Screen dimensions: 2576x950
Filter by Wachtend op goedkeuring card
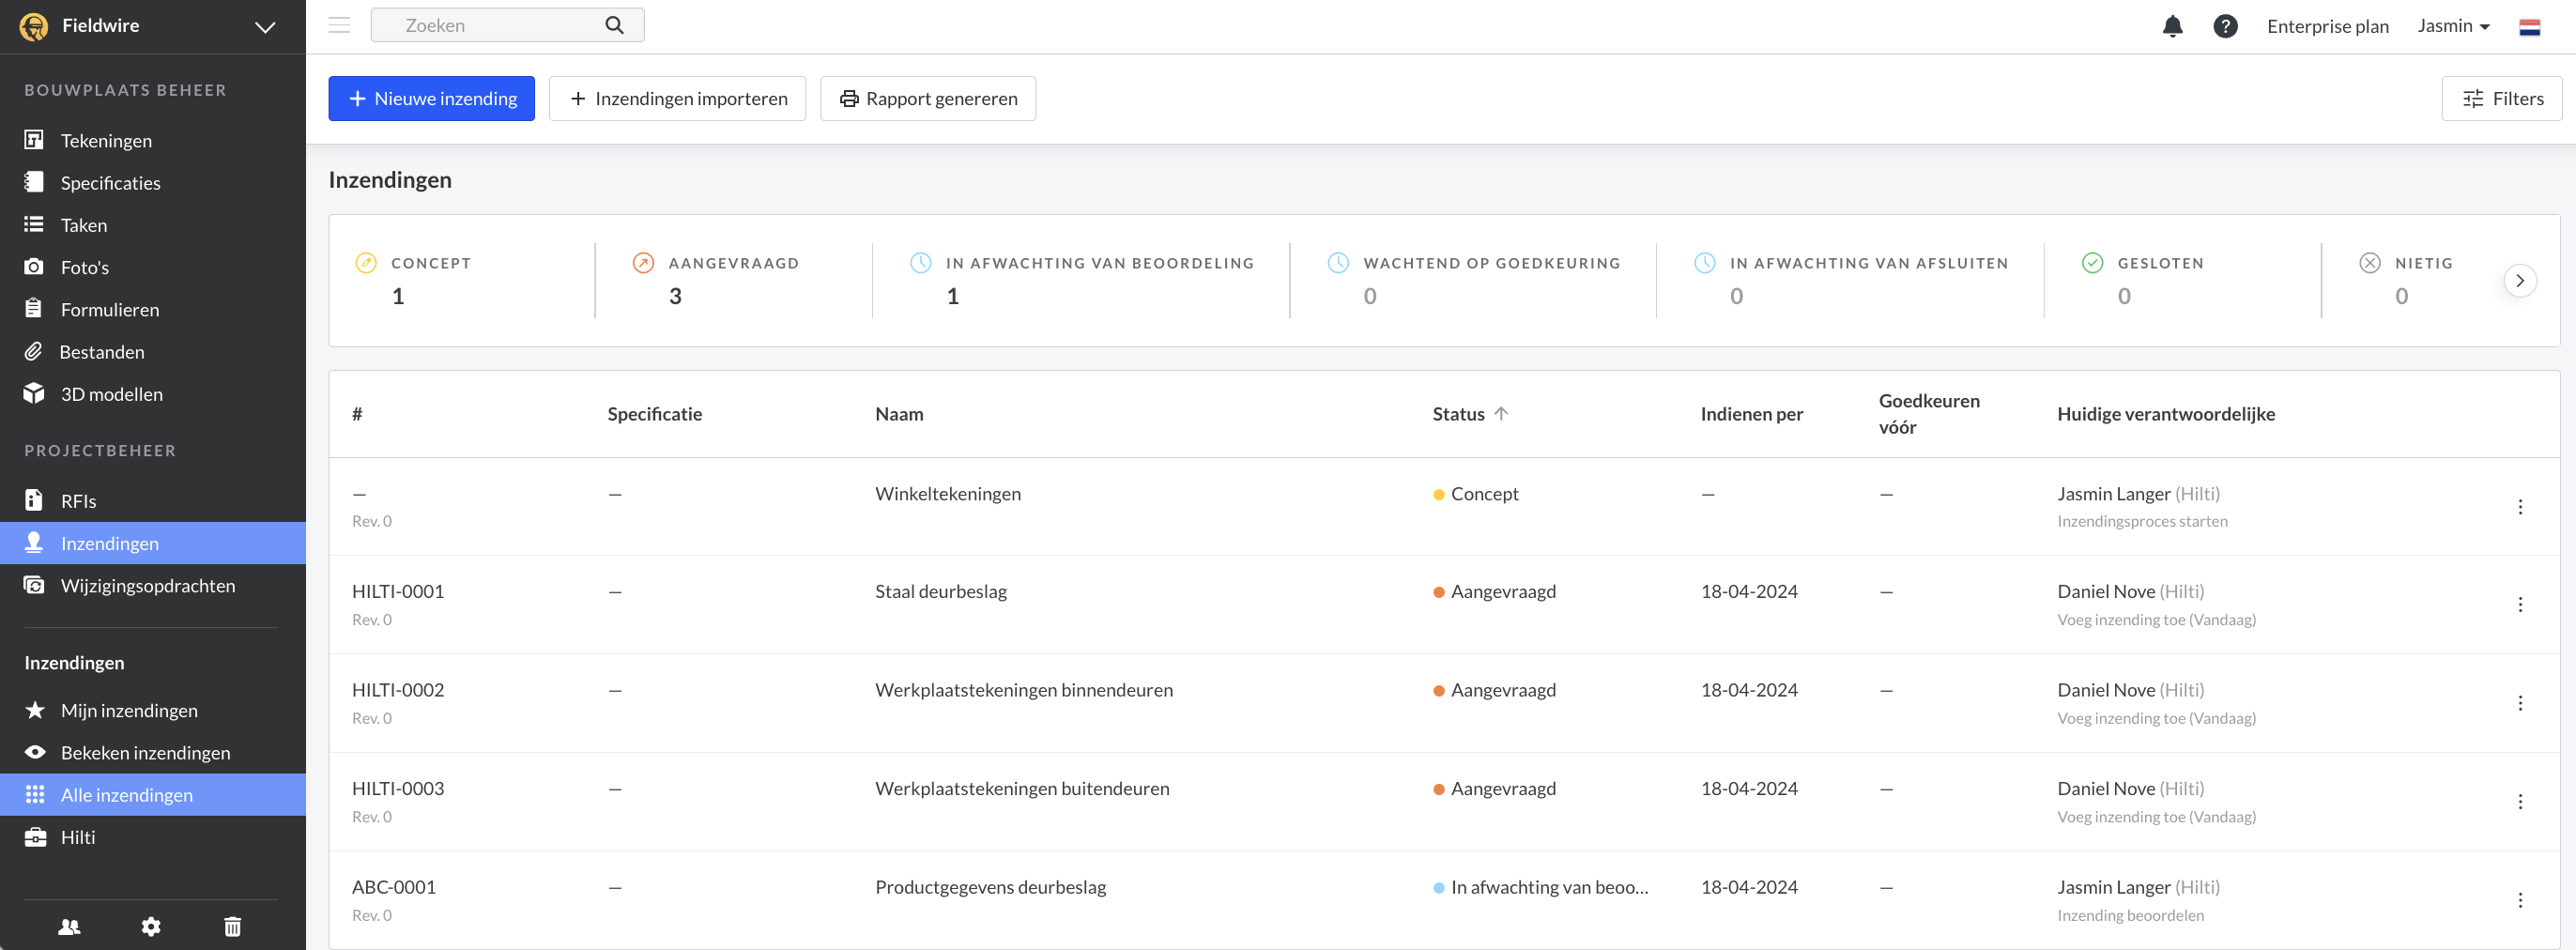[1473, 280]
